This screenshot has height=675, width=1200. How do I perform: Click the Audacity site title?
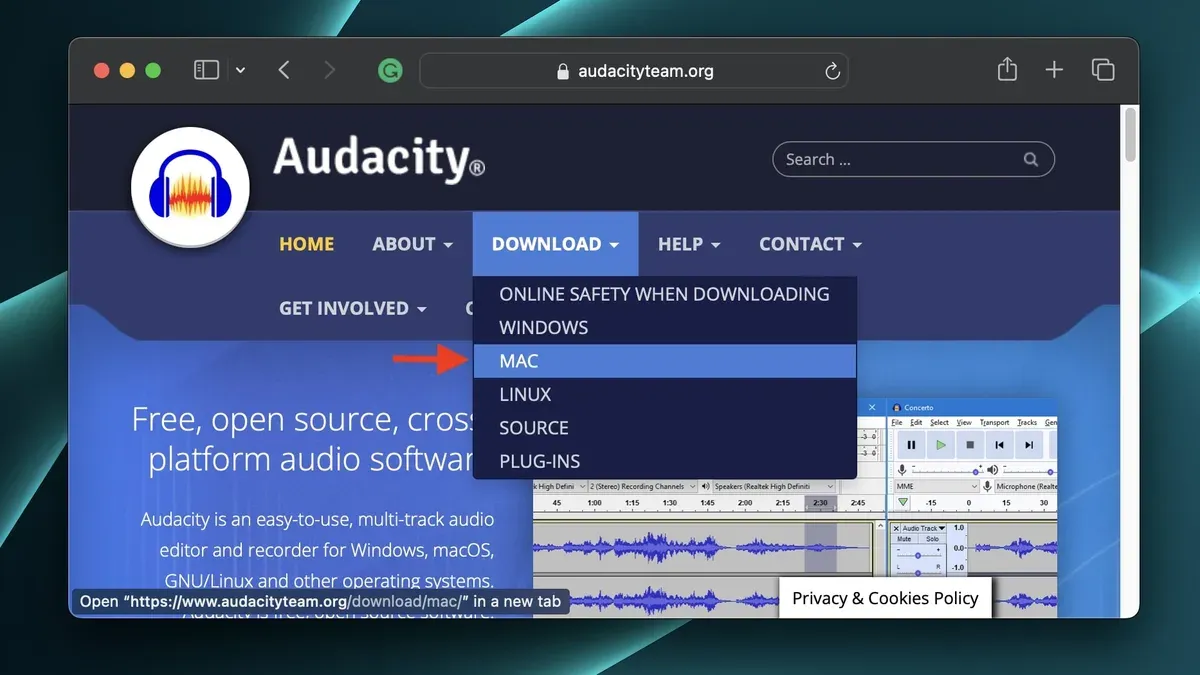tap(379, 158)
